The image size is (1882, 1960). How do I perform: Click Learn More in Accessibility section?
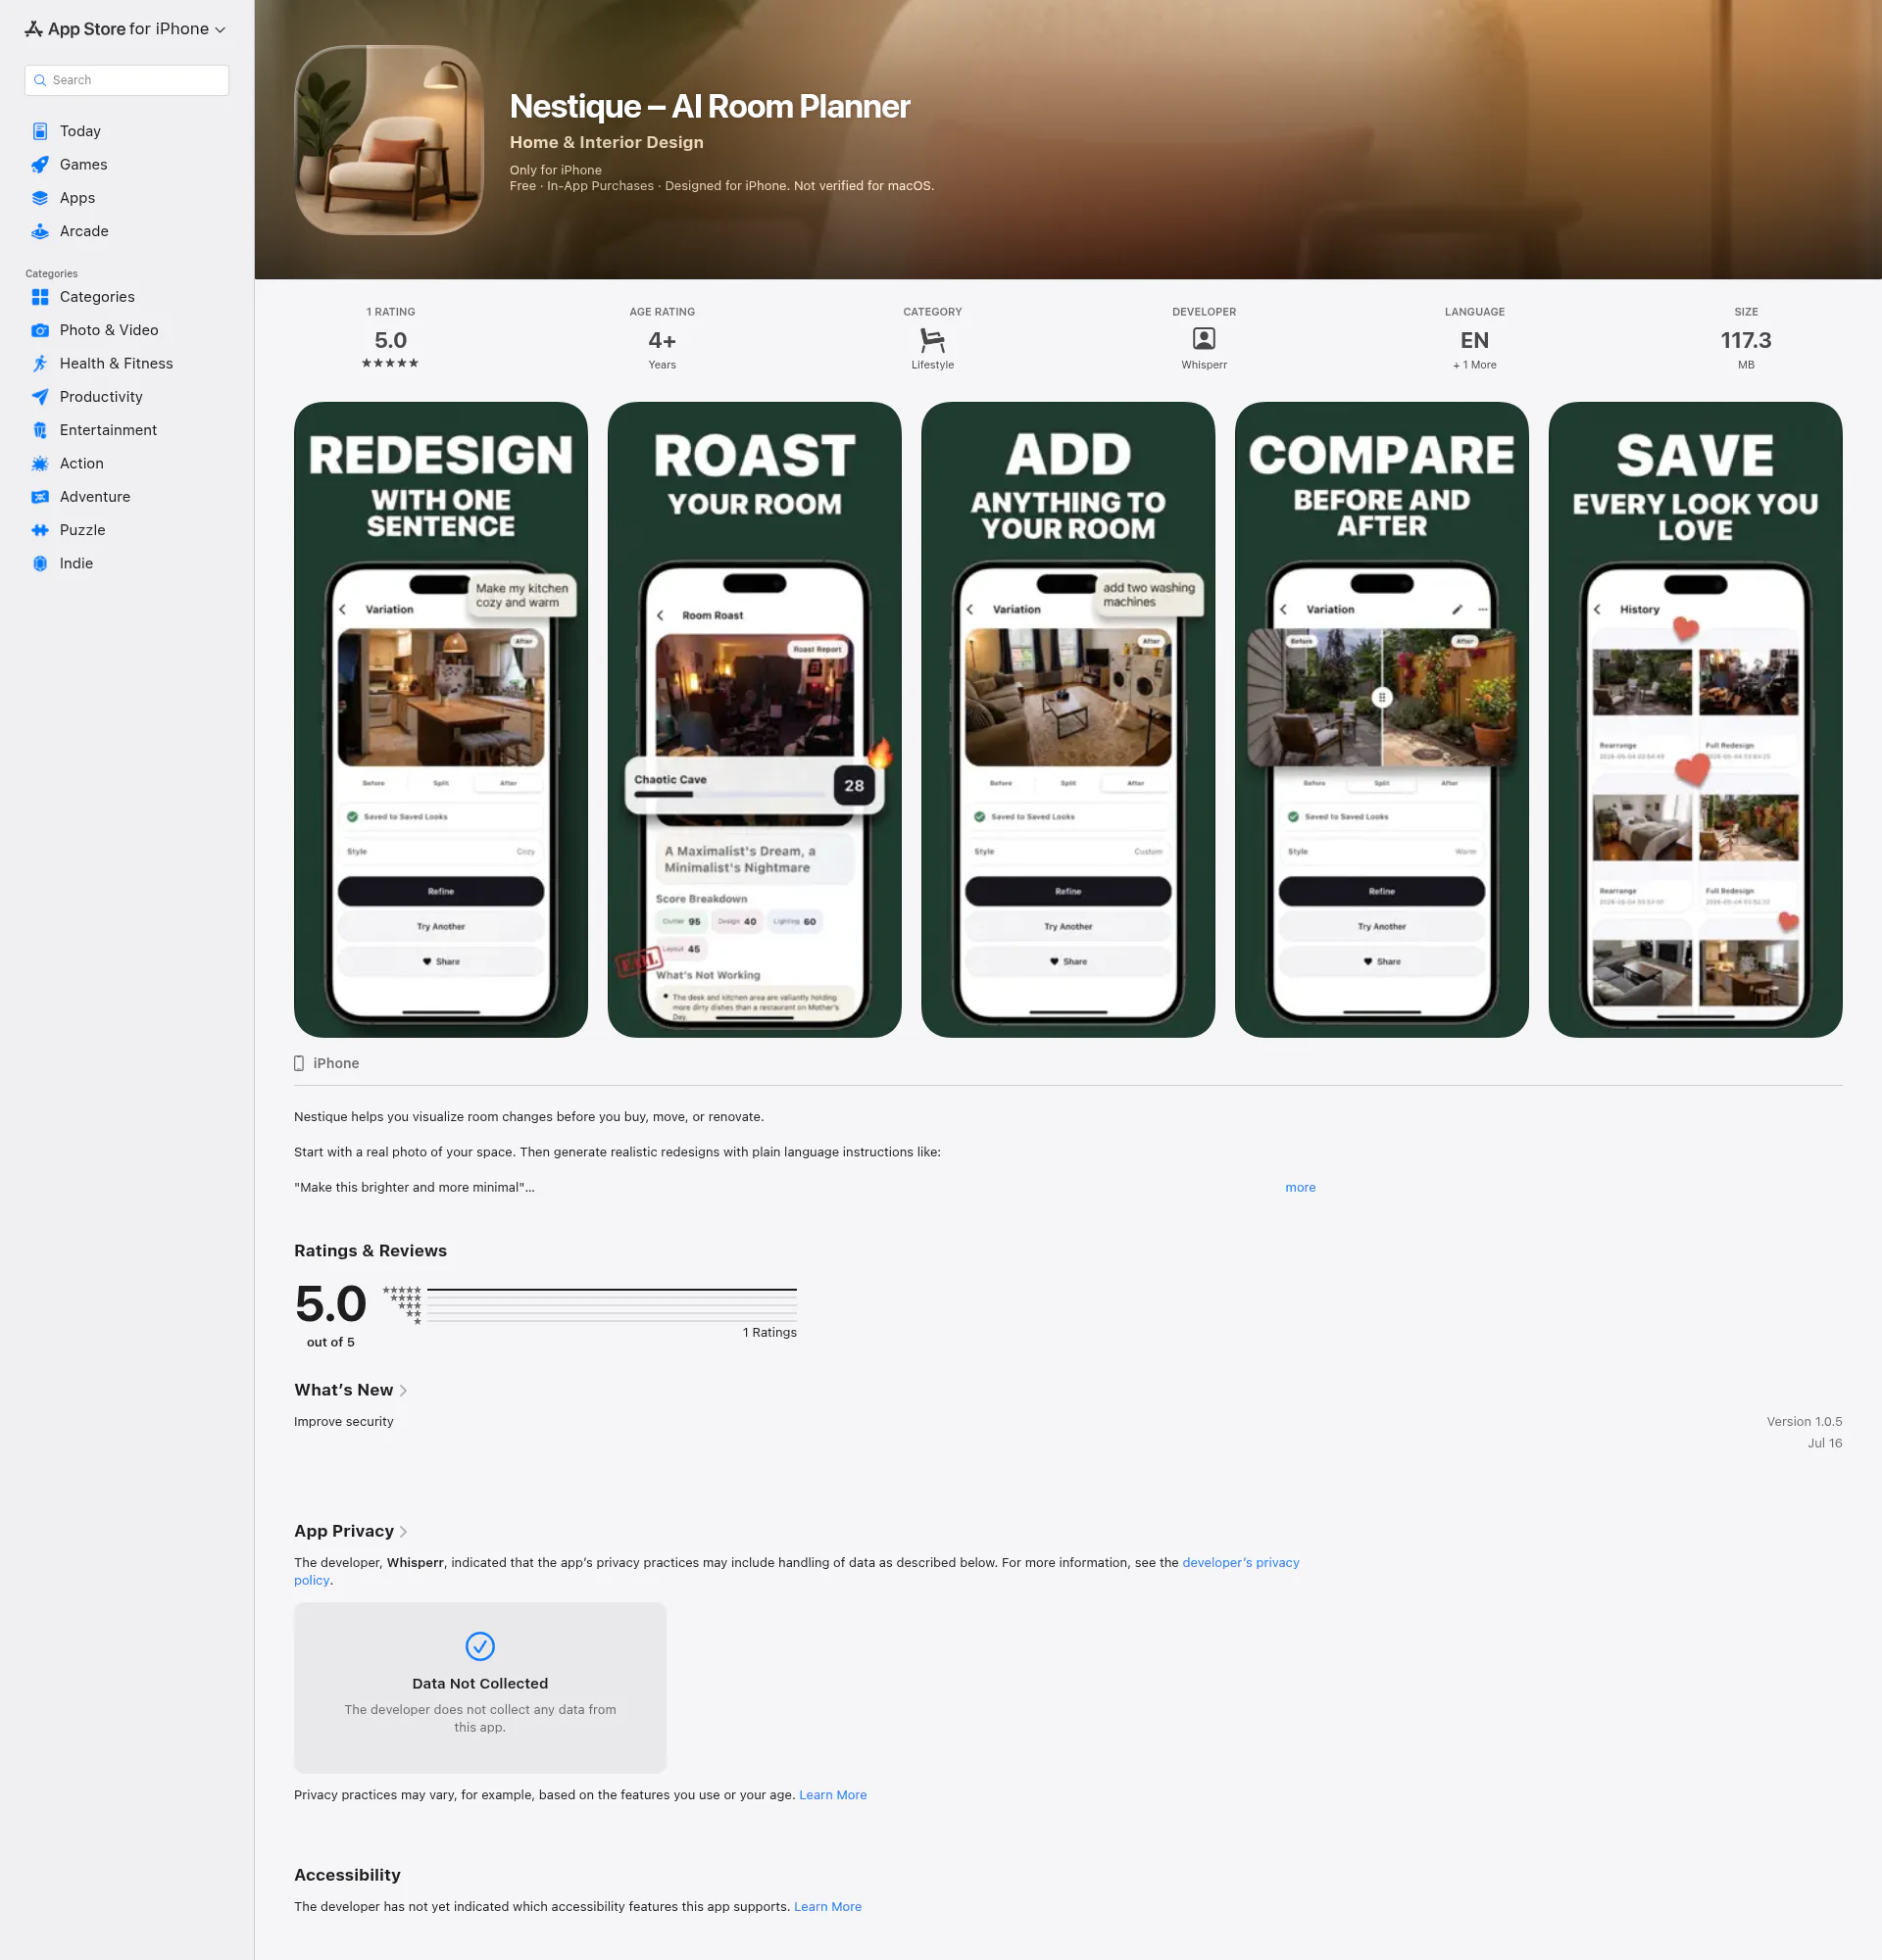828,1907
